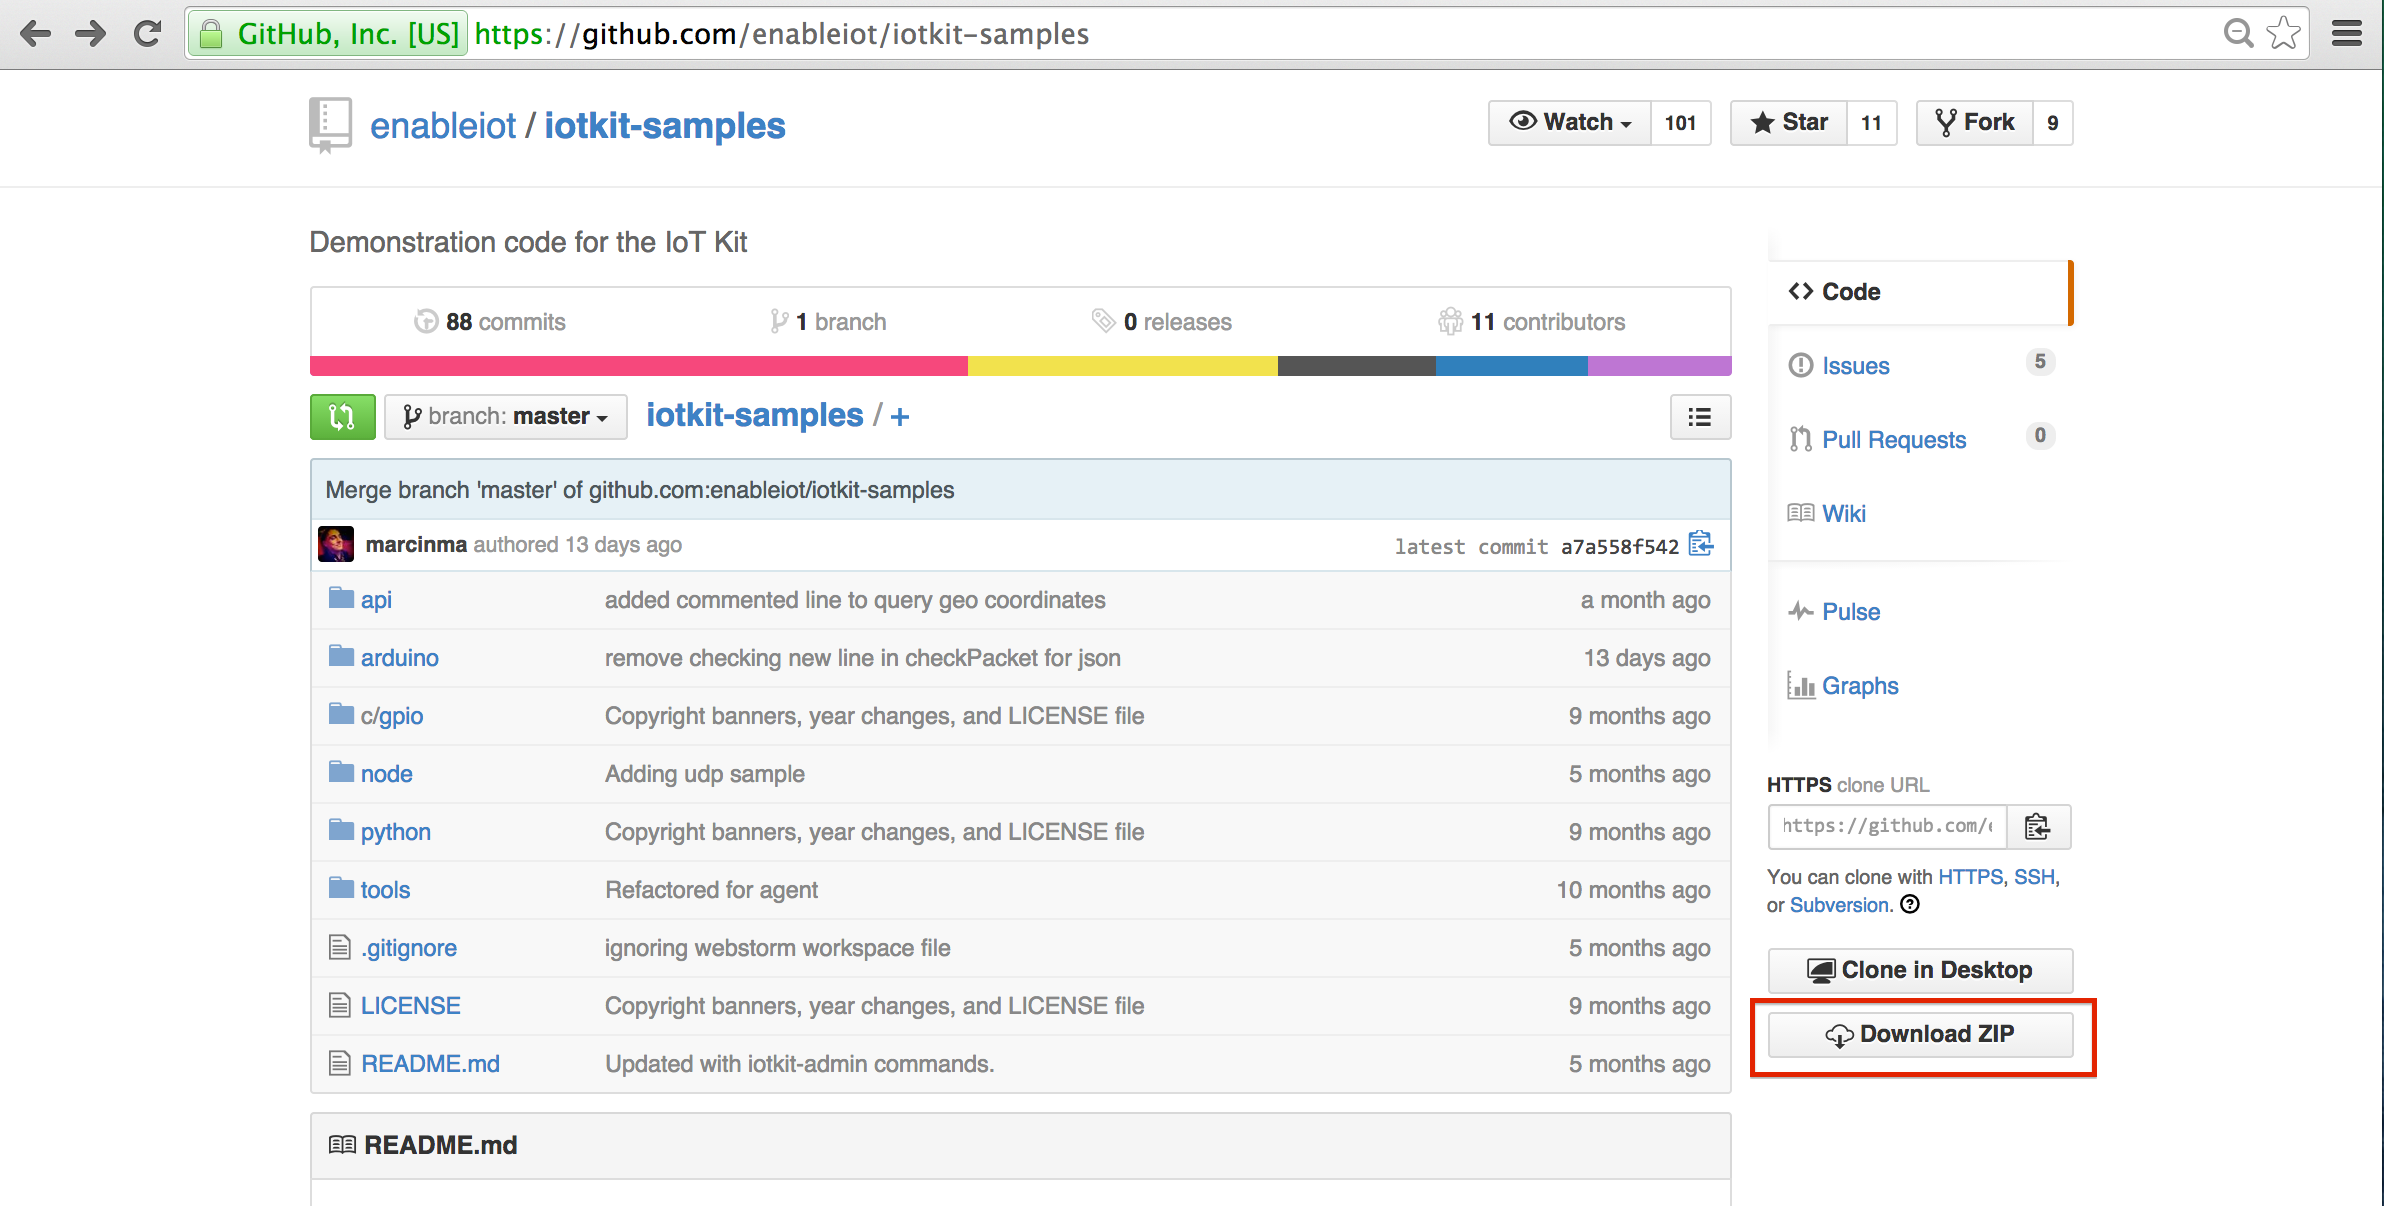Switch to the Issues tab

point(1854,366)
